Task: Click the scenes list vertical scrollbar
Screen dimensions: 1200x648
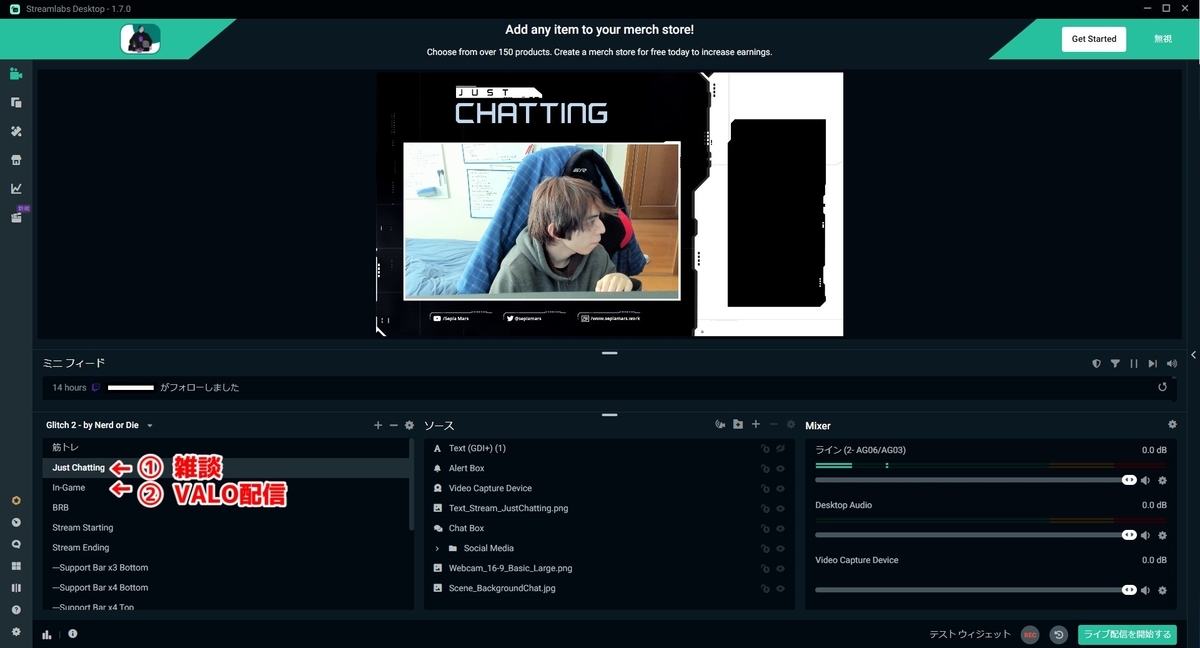Action: [x=412, y=485]
